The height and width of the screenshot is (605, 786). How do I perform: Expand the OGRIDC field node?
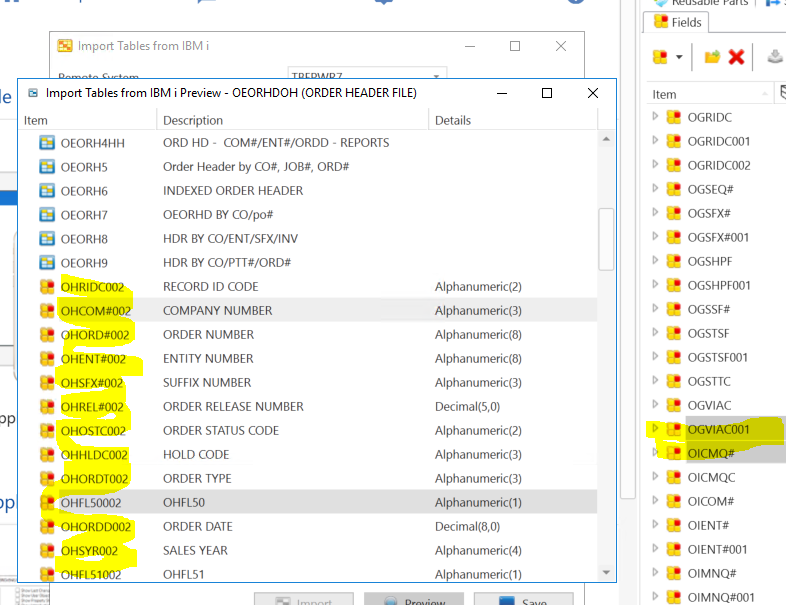click(x=655, y=117)
